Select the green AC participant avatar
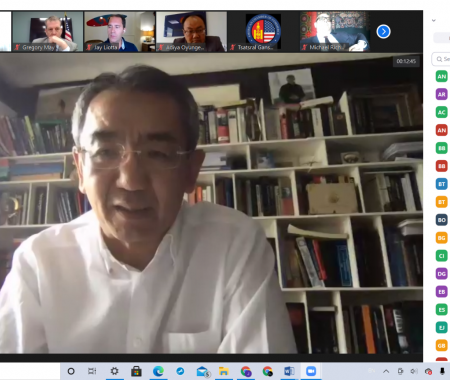The height and width of the screenshot is (380, 450). coord(441,112)
